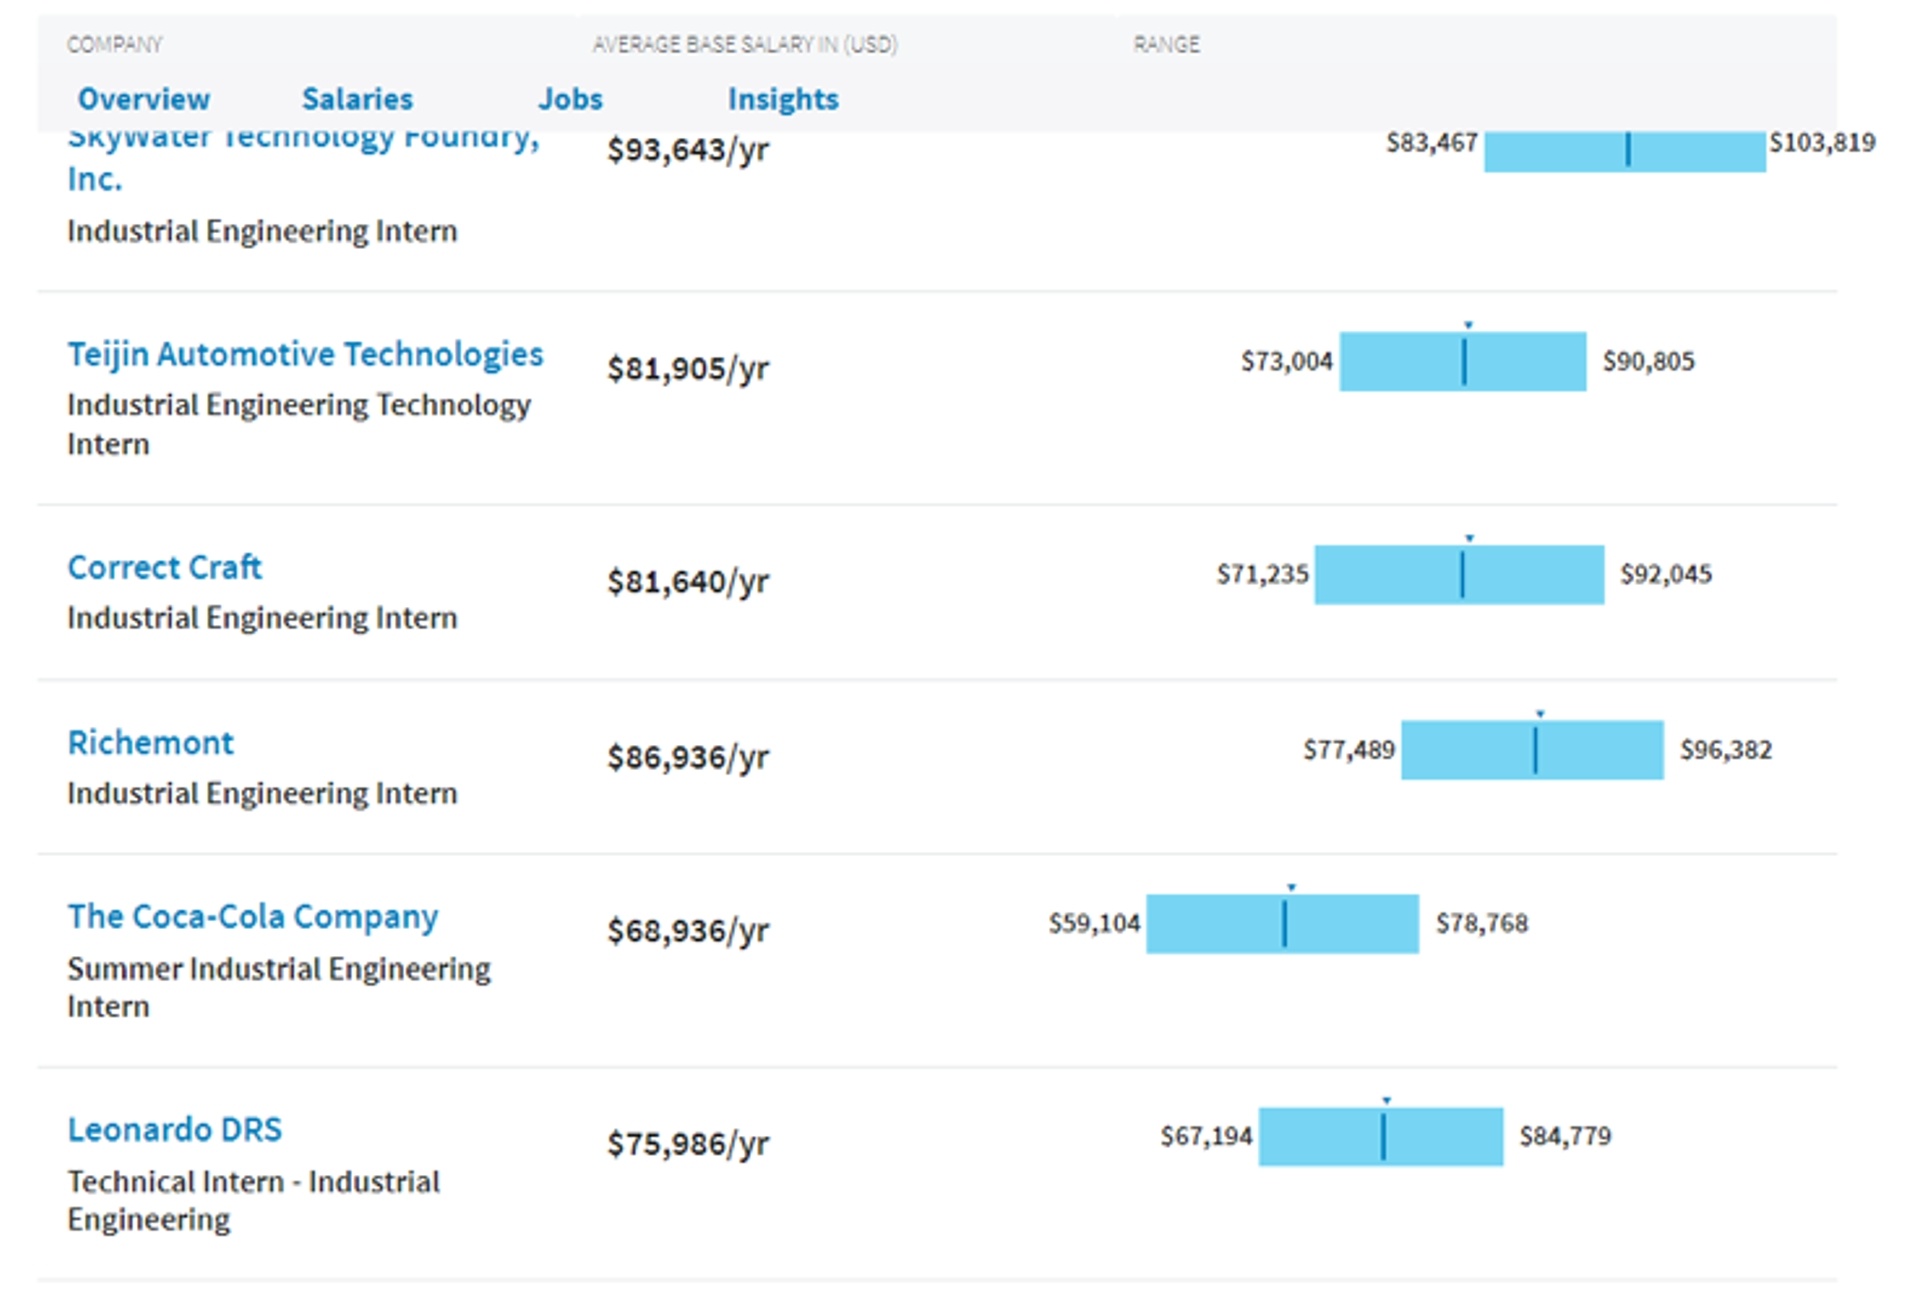
Task: Open the Leonardo DRS company page
Action: tap(174, 1129)
